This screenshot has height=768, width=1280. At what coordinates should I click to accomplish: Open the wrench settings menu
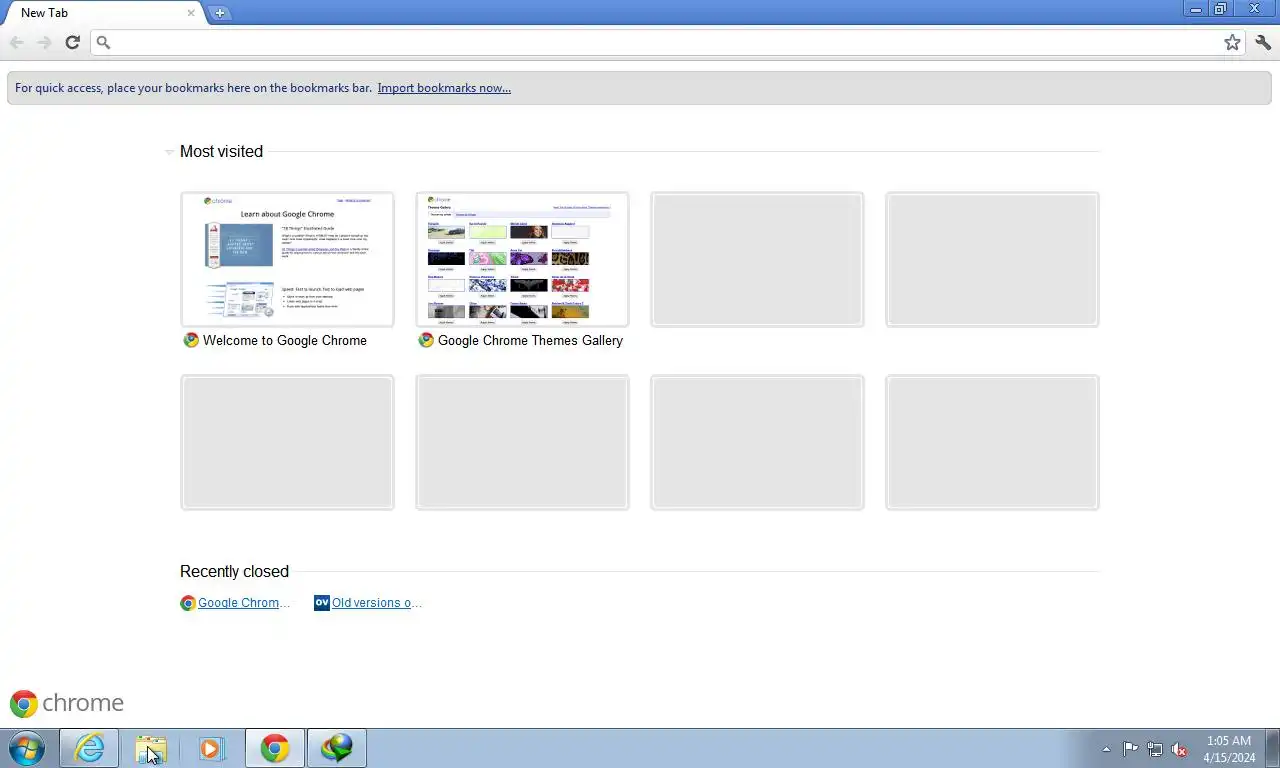1262,42
